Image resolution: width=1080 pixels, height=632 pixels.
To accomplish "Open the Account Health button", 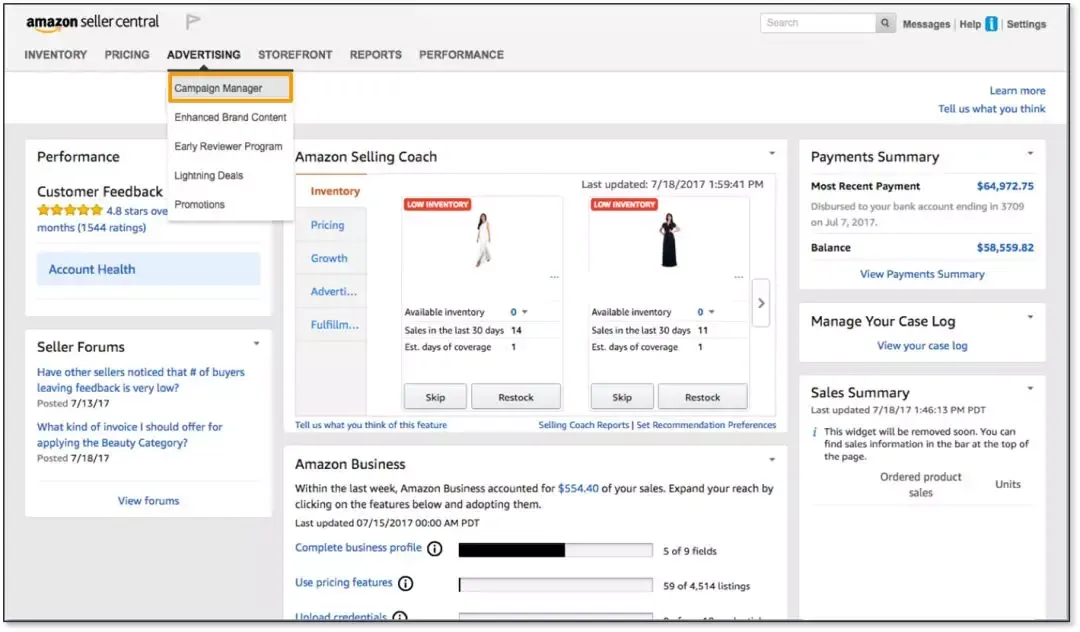I will (149, 269).
